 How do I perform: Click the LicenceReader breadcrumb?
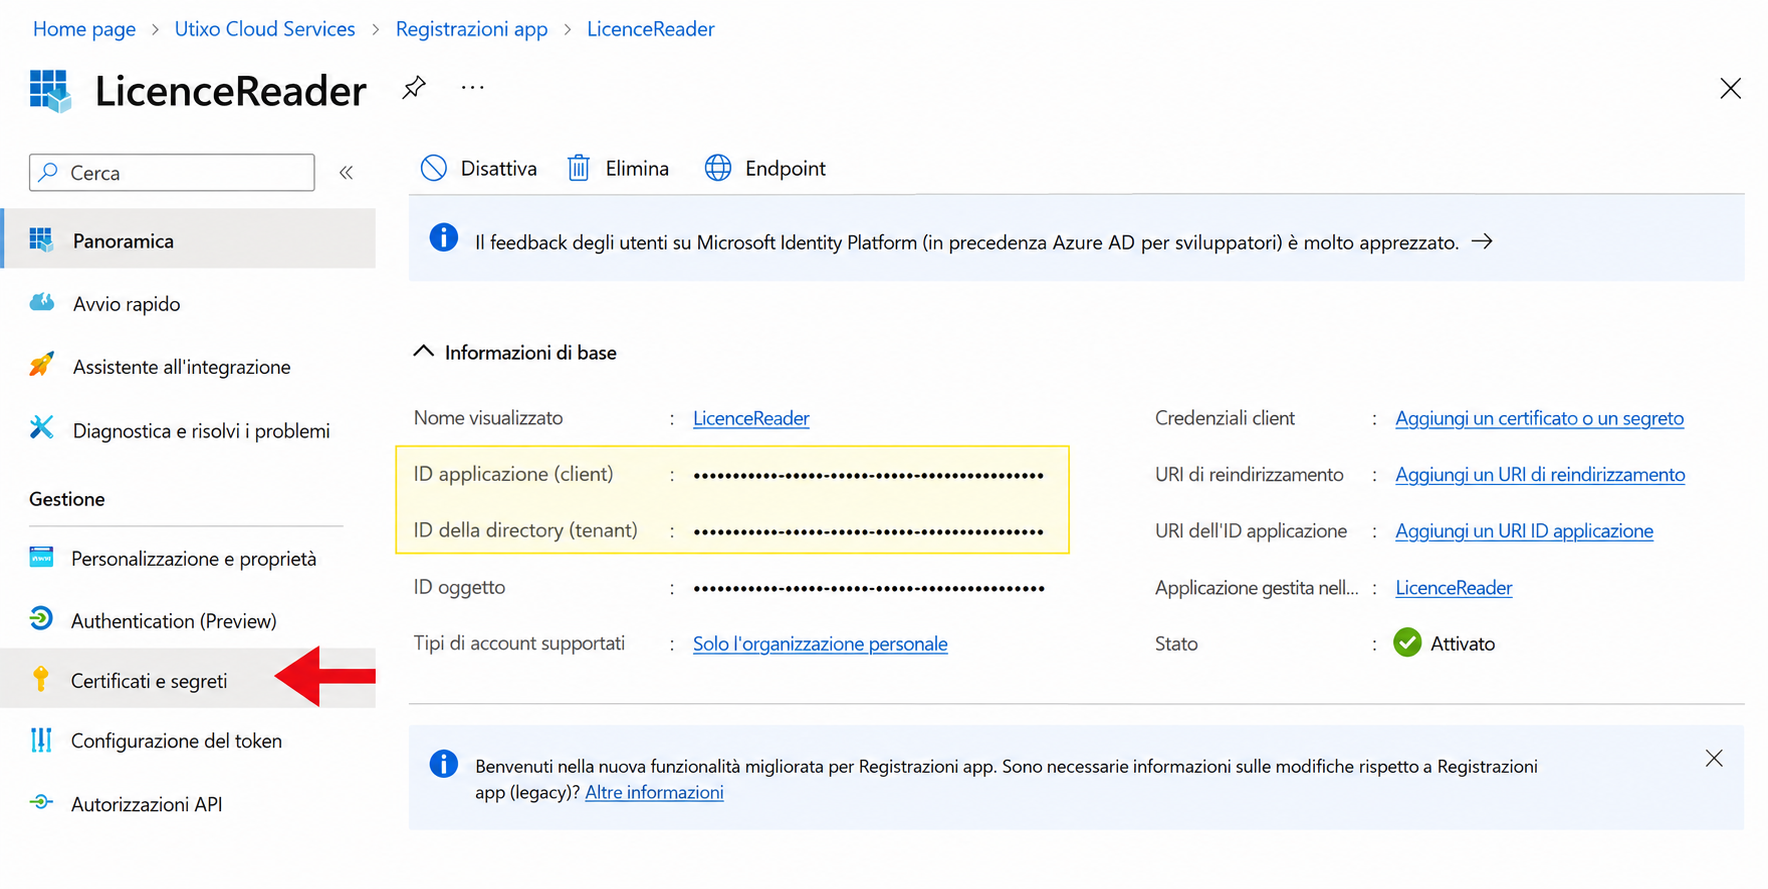pyautogui.click(x=651, y=29)
